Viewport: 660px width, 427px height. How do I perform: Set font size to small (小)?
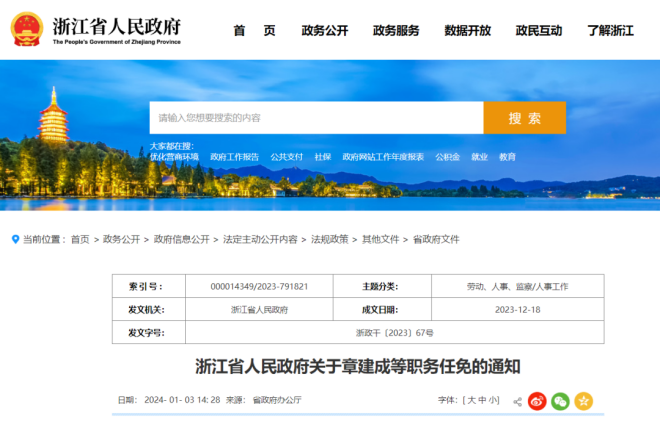493,400
